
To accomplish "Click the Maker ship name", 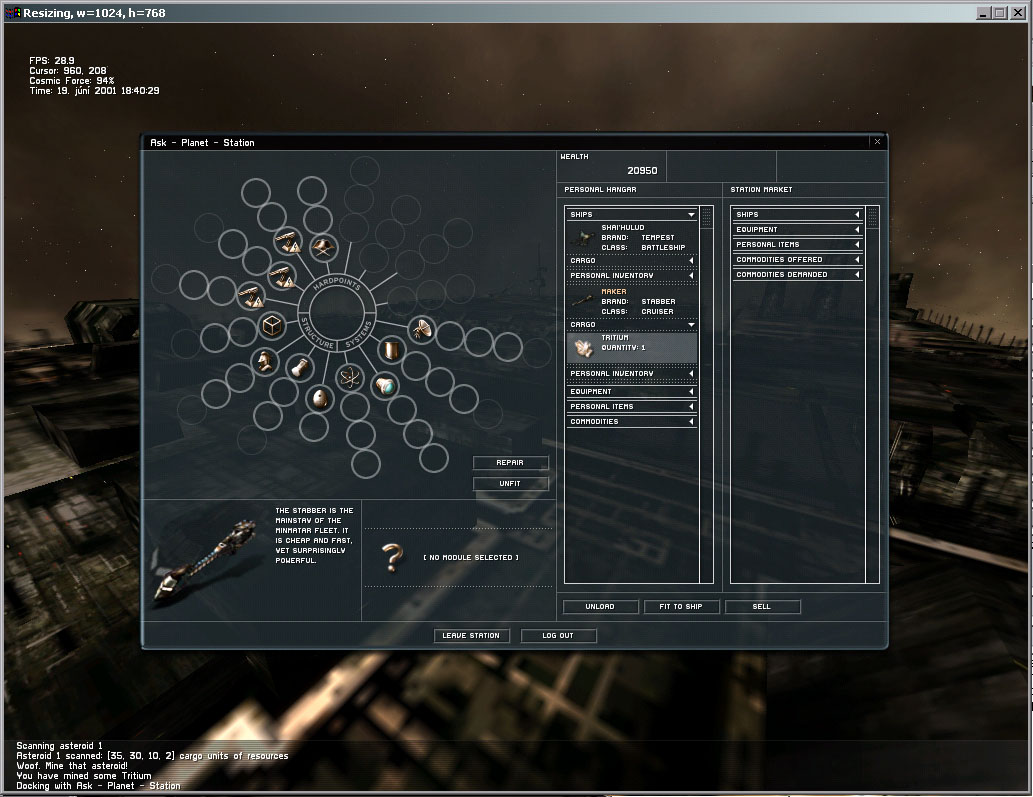I will [613, 291].
